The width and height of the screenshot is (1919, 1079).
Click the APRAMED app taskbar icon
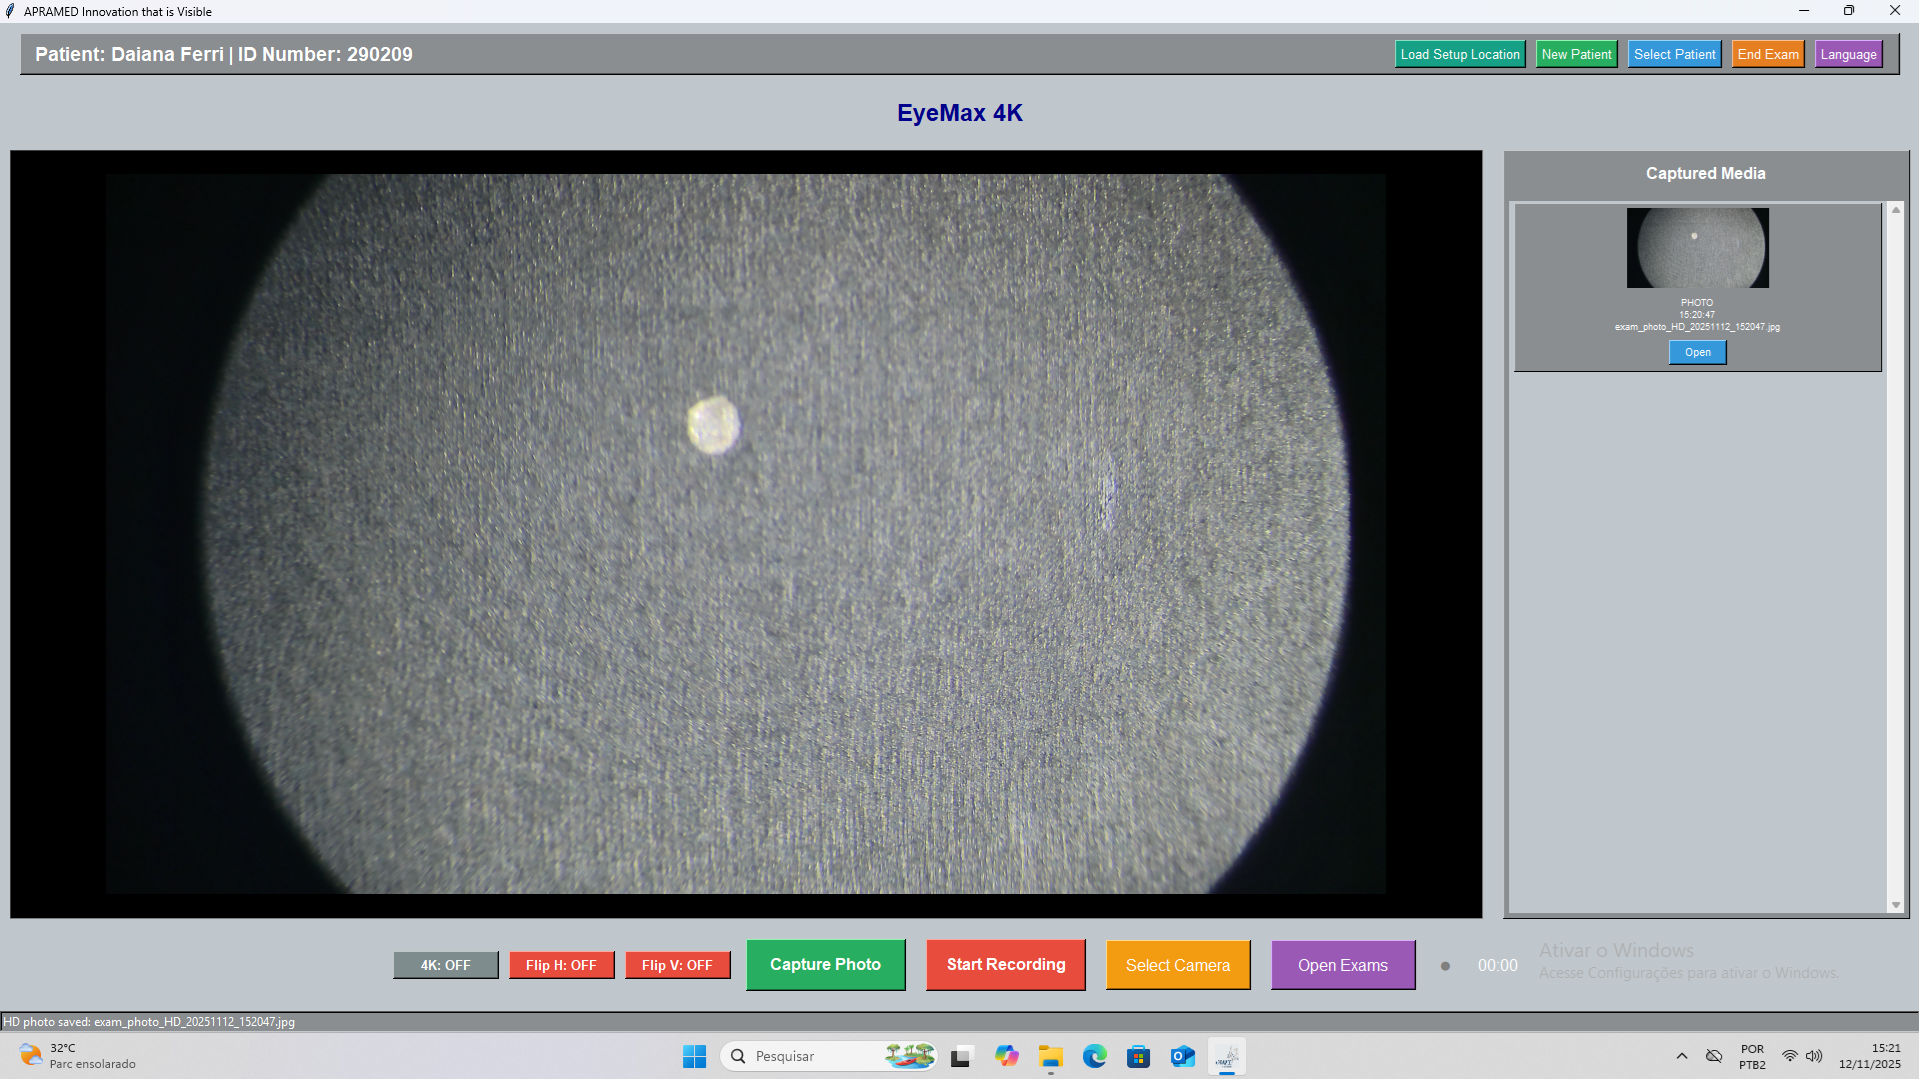pos(1226,1056)
